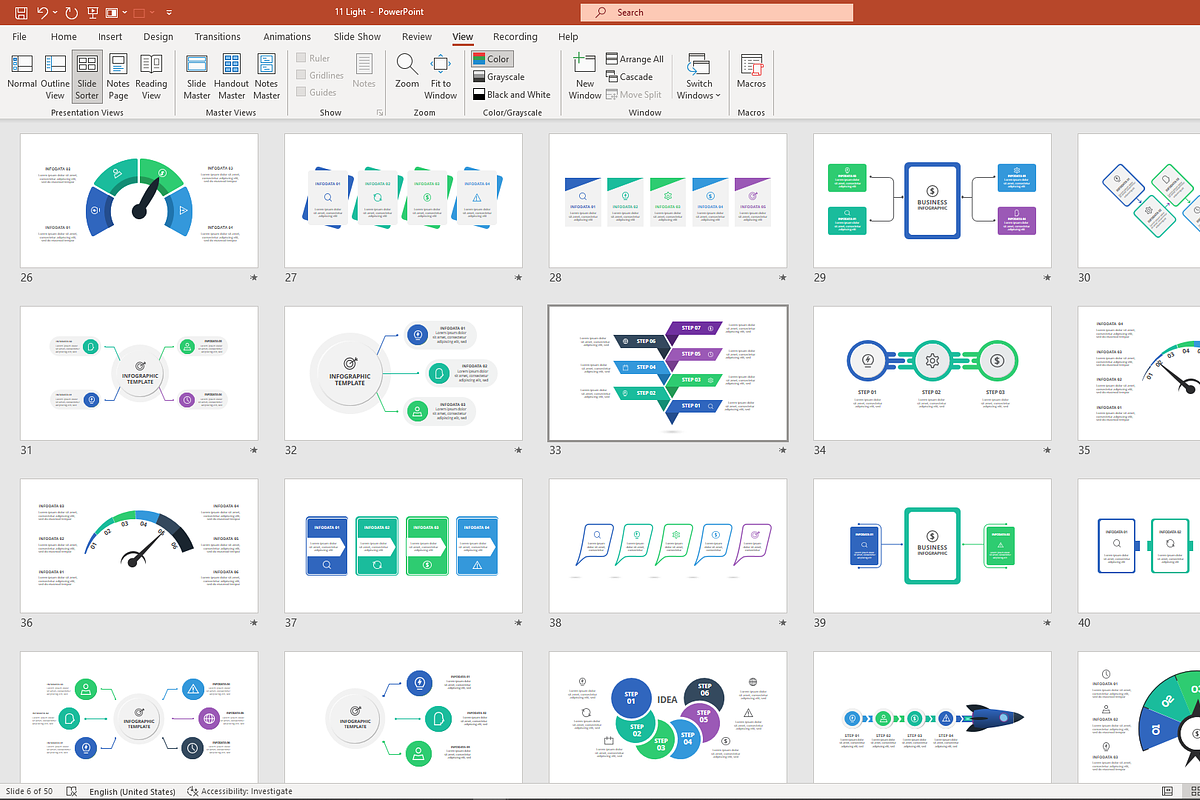Select slide 33 step funnel thumbnail
Screen dimensions: 1200x800
667,374
